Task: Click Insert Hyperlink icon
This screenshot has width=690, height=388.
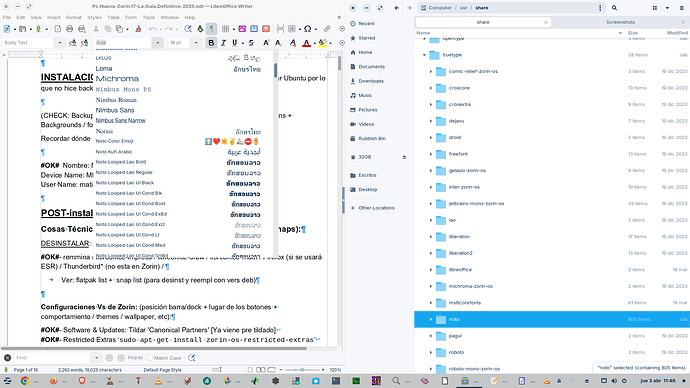Action: pyautogui.click(x=327, y=29)
